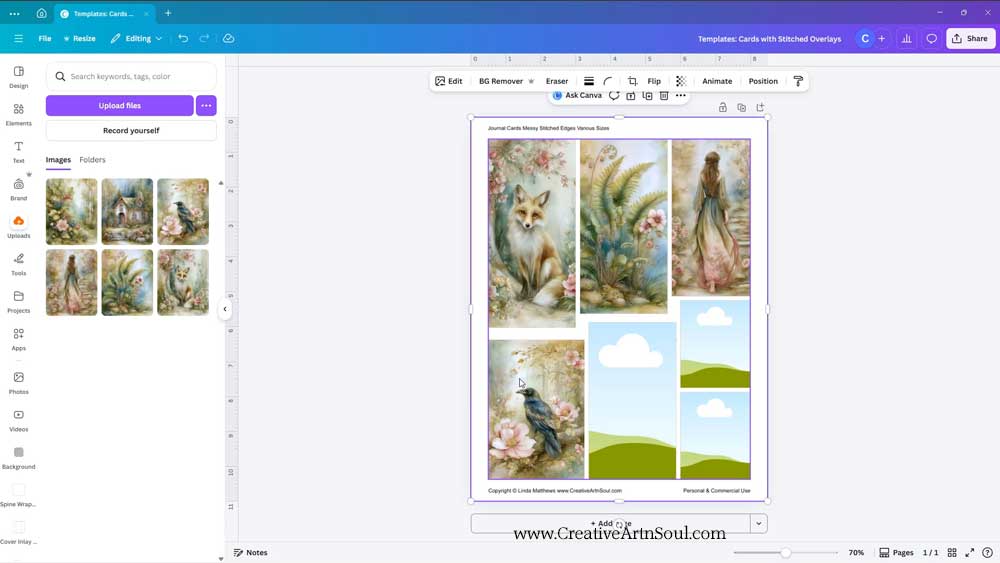Open the Videos panel
The image size is (1000, 563).
click(x=18, y=421)
